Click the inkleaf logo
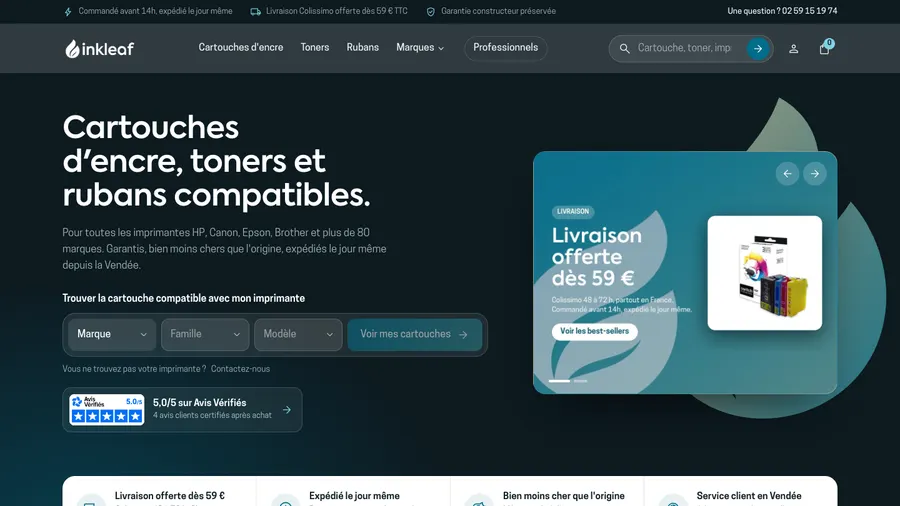The width and height of the screenshot is (900, 506). (x=99, y=49)
